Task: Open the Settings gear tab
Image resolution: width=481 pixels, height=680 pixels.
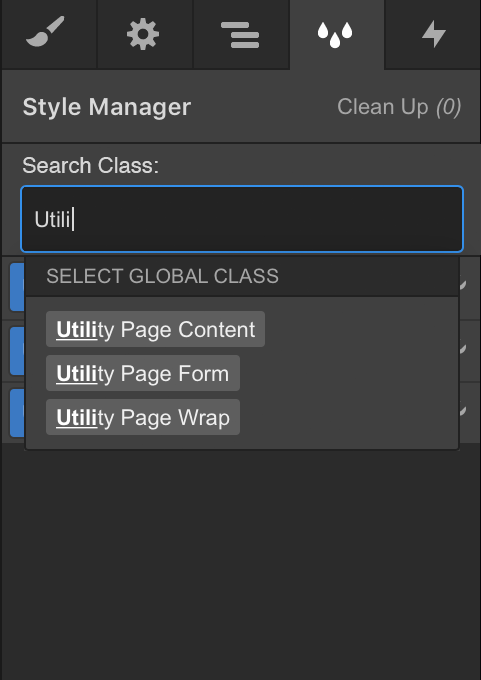Action: pos(144,34)
